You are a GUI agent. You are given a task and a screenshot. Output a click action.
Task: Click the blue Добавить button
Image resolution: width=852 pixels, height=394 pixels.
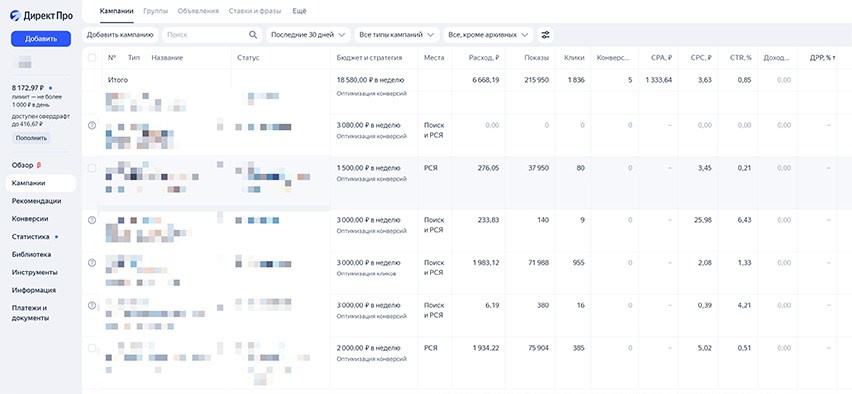coord(41,39)
